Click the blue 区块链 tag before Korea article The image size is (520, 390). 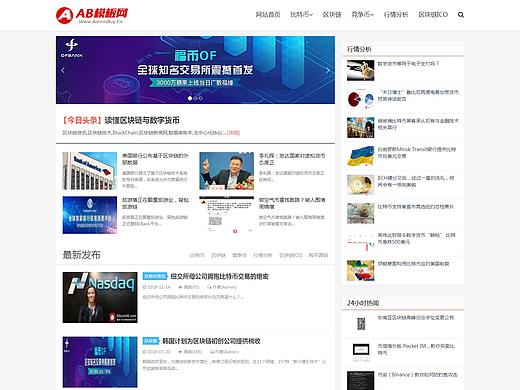pos(151,341)
